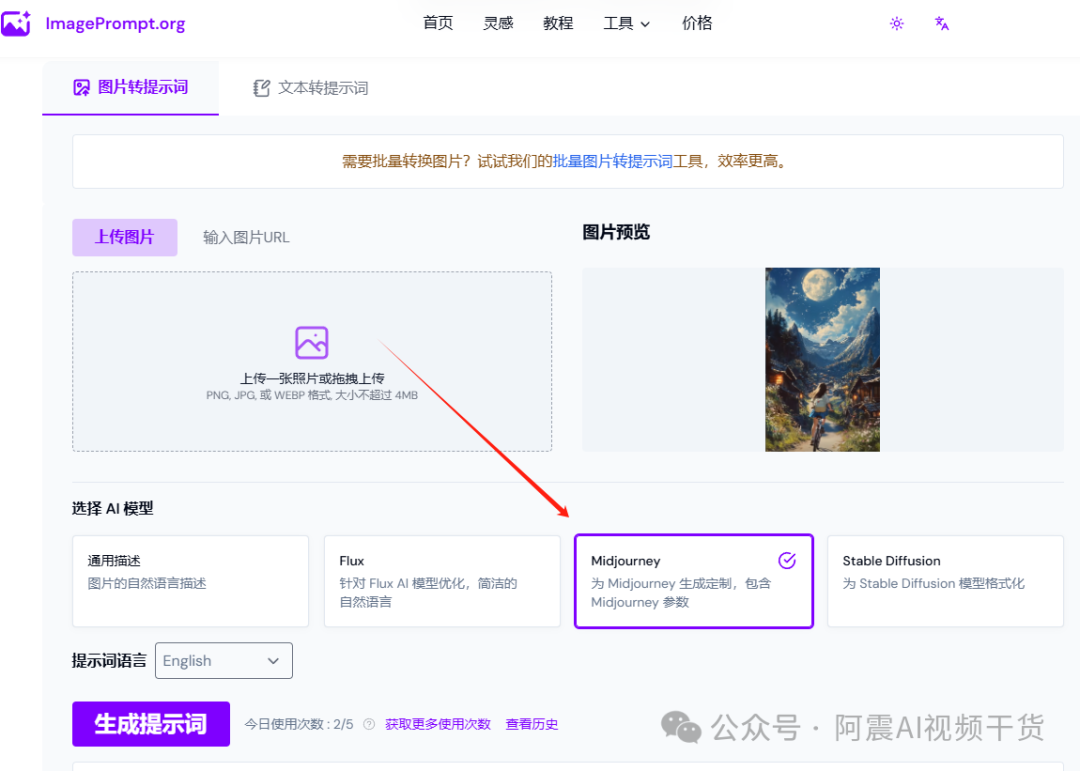Click the ImagePrompt.org logo icon
Viewport: 1080px width, 771px height.
(16, 22)
